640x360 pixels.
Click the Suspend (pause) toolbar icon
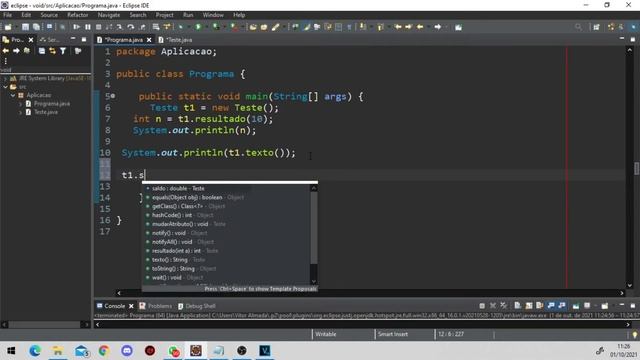(88, 27)
